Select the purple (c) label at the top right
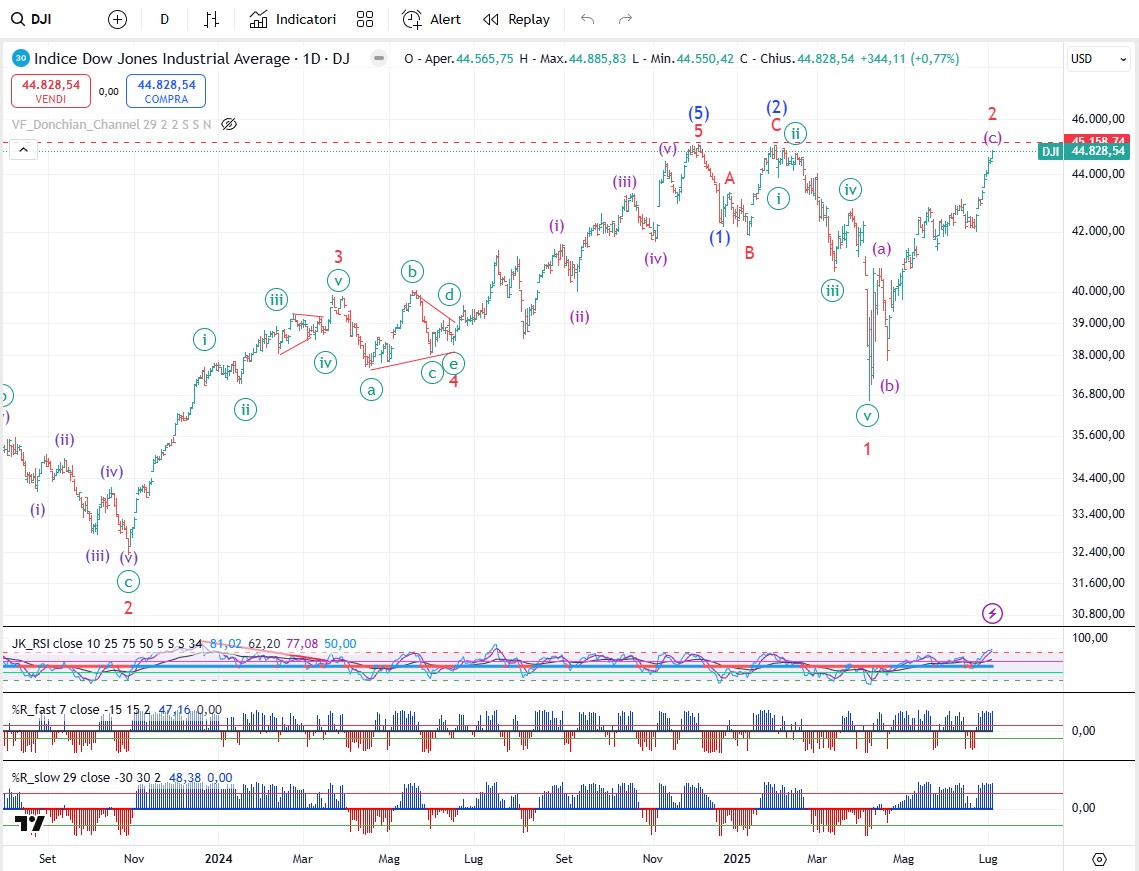The height and width of the screenshot is (871, 1139). pyautogui.click(x=993, y=138)
